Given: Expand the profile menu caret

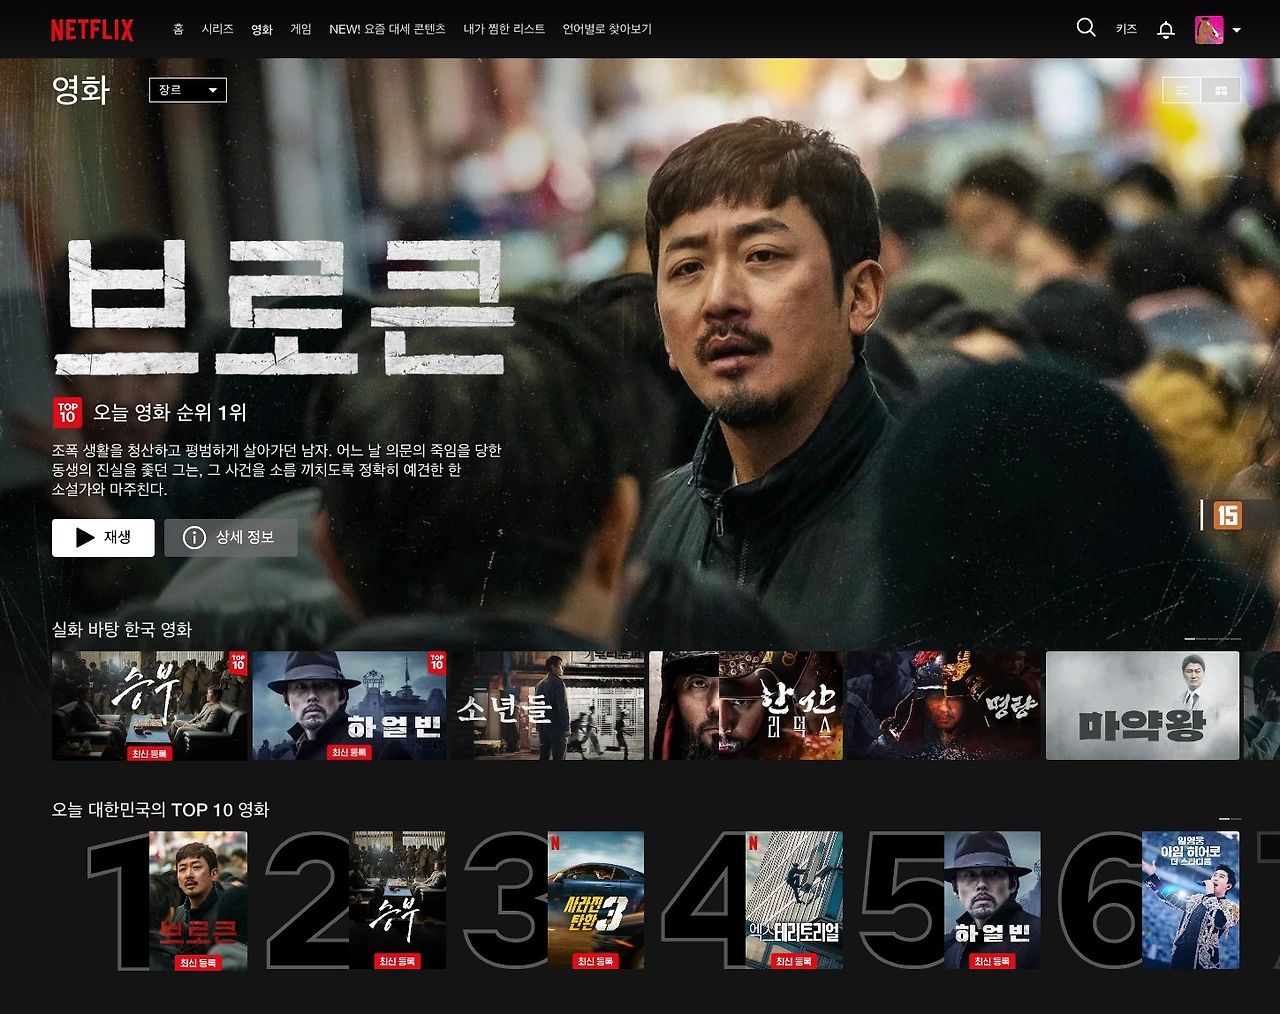Looking at the screenshot, I should (x=1237, y=30).
